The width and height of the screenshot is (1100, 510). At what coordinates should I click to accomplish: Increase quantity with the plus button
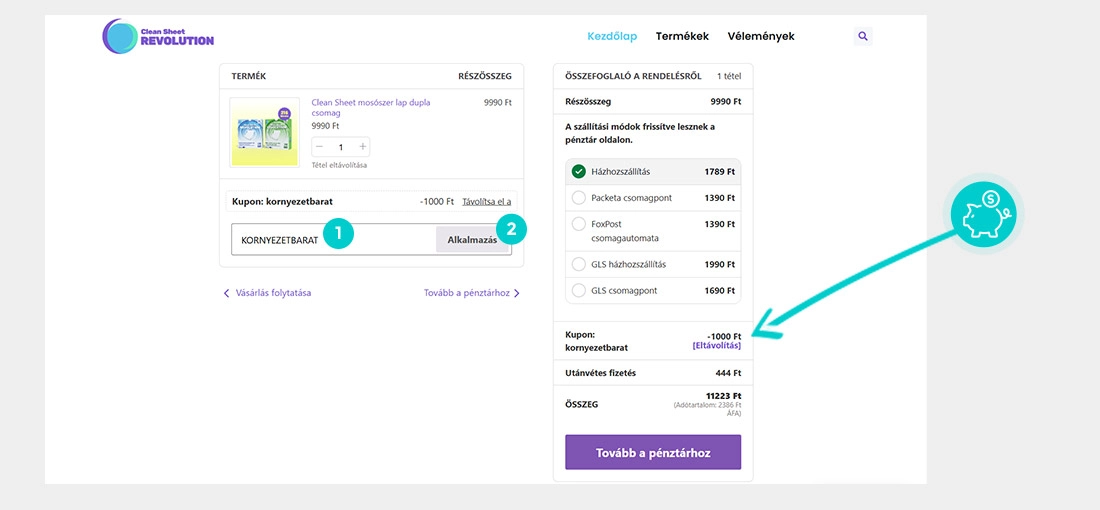(x=362, y=147)
